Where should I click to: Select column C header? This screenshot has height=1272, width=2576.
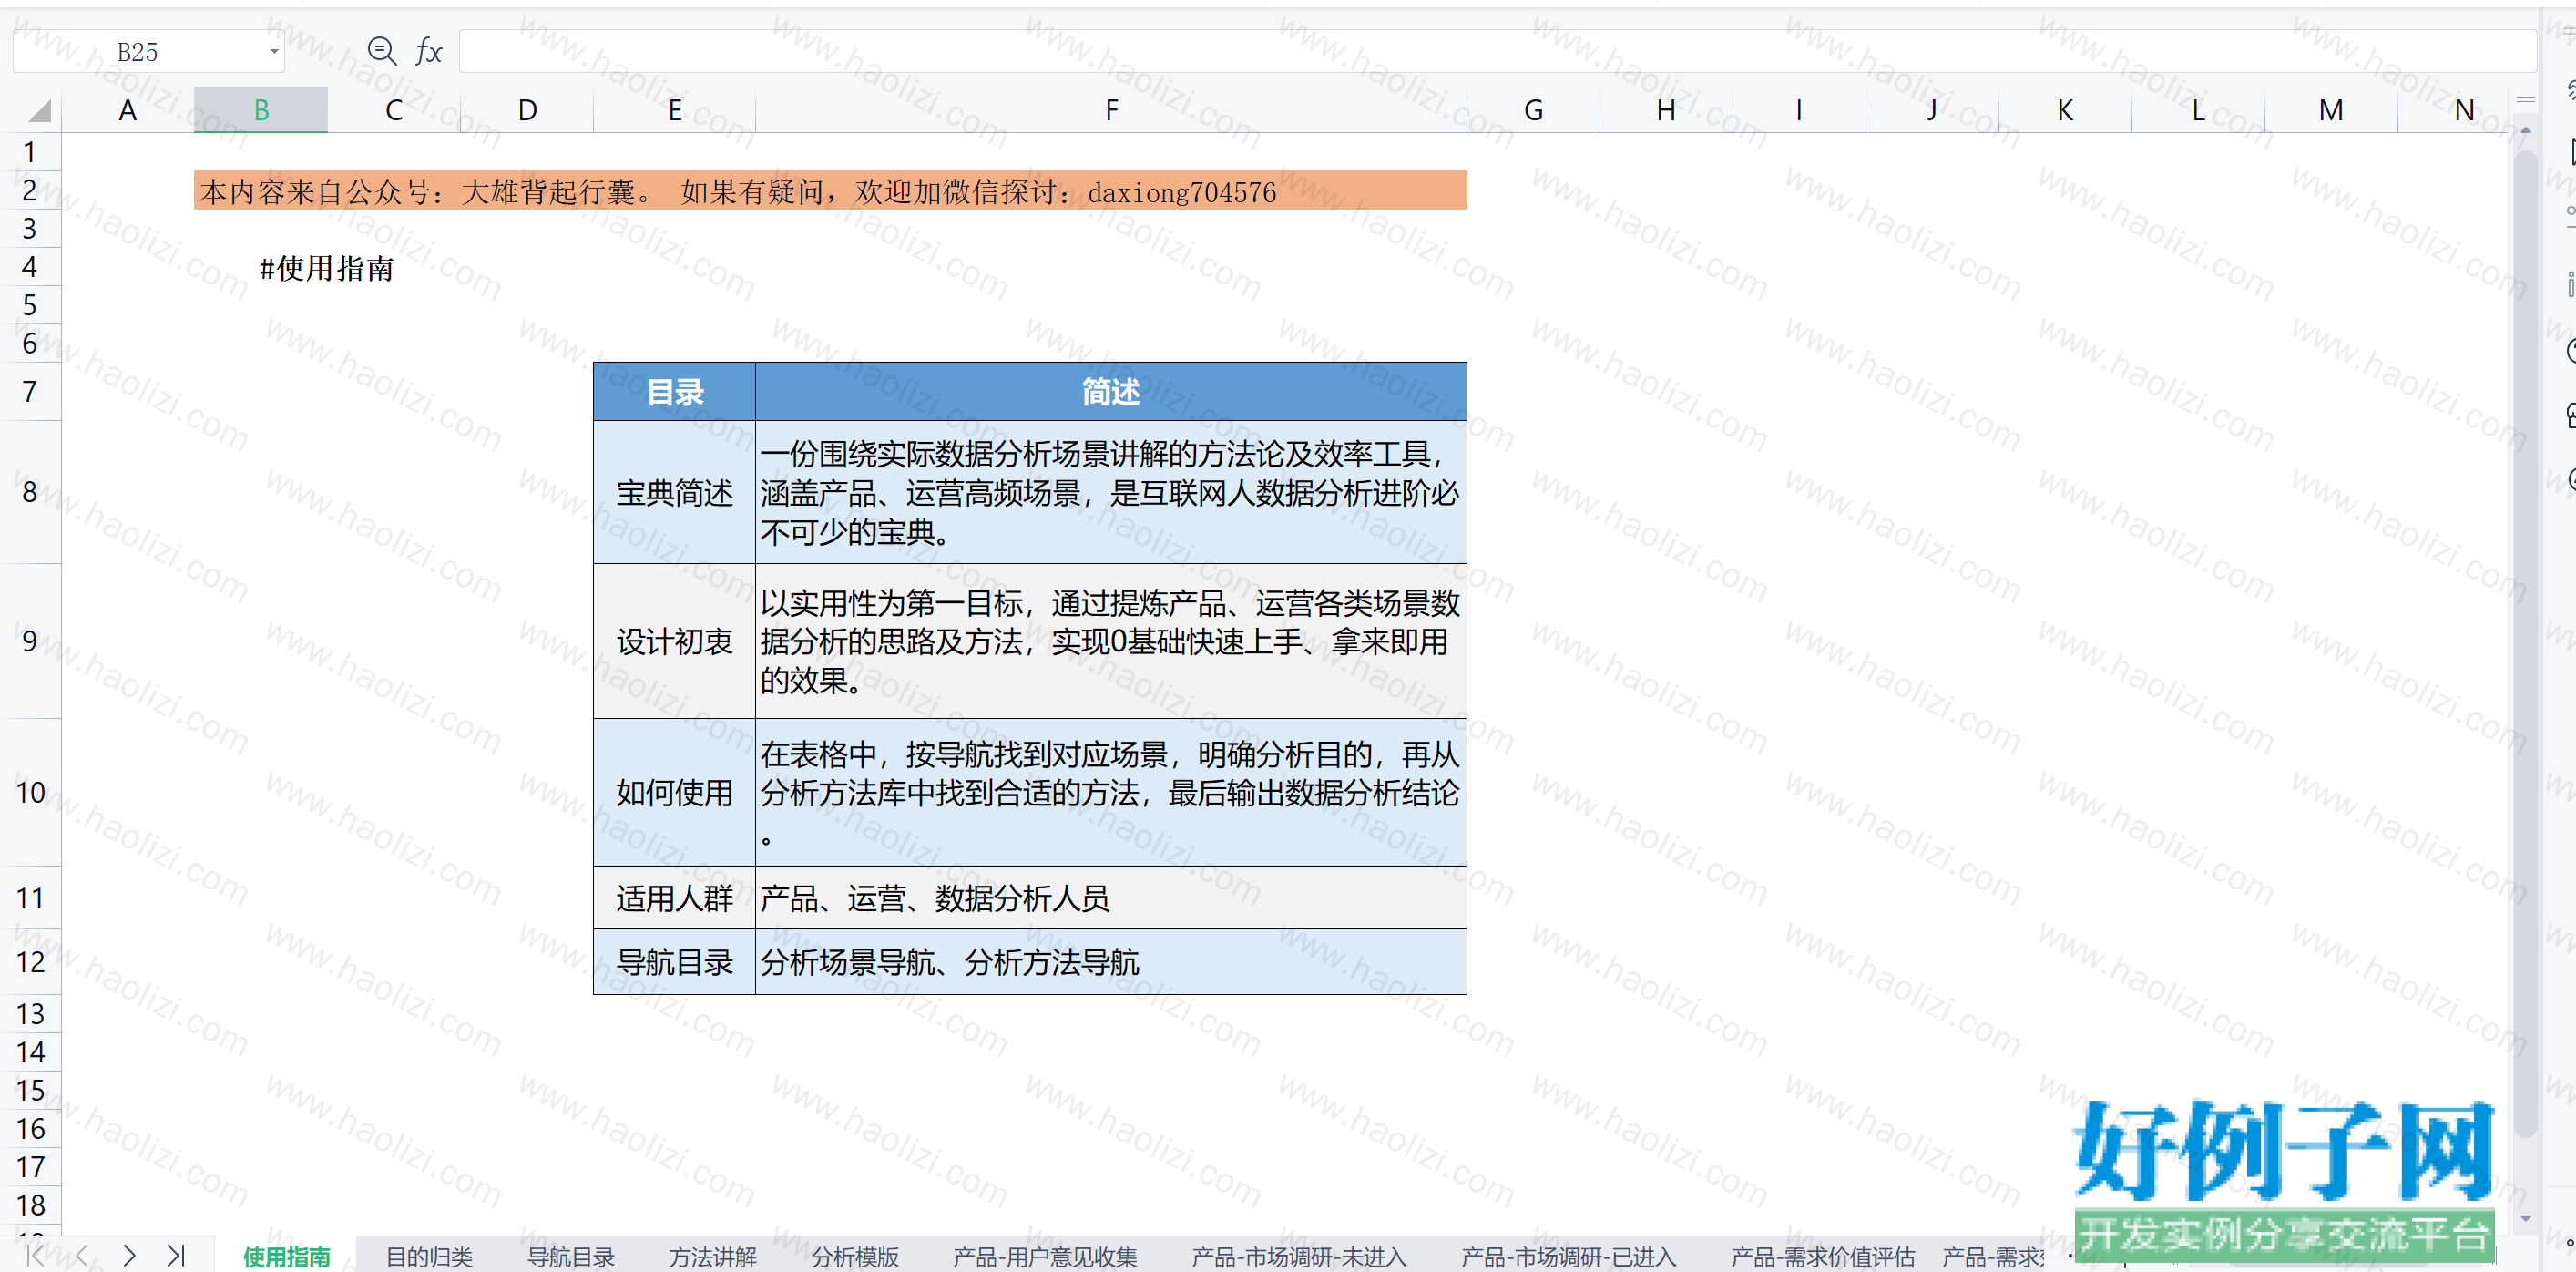tap(394, 110)
